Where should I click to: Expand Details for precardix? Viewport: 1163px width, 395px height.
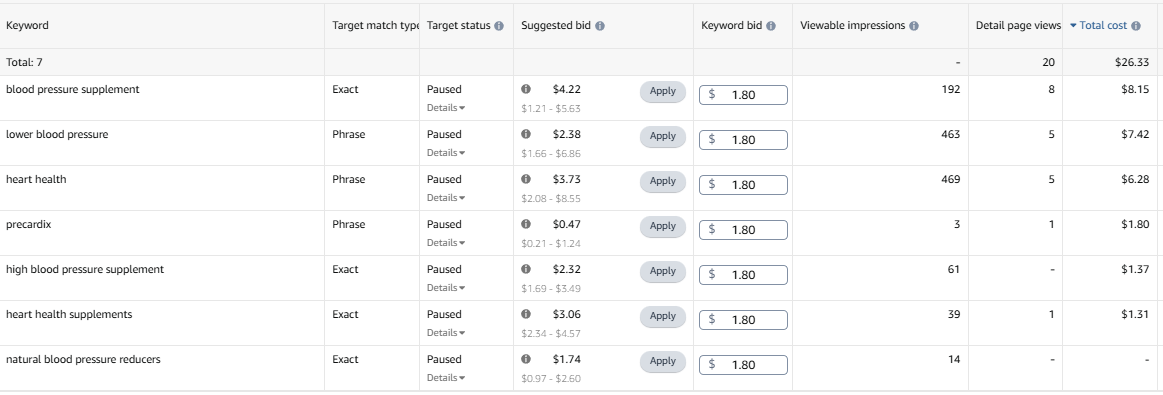446,242
